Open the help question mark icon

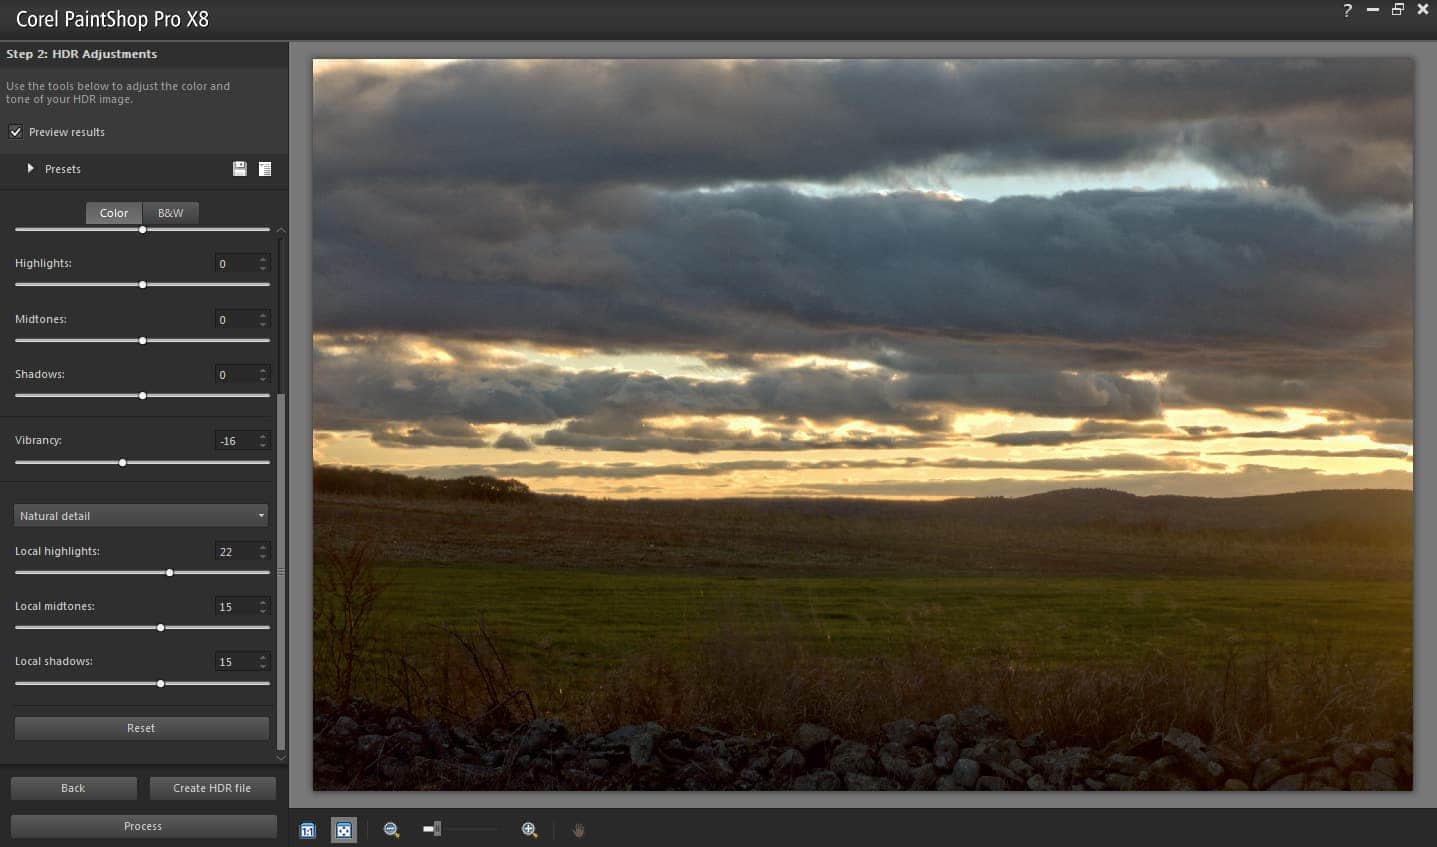[x=1347, y=11]
